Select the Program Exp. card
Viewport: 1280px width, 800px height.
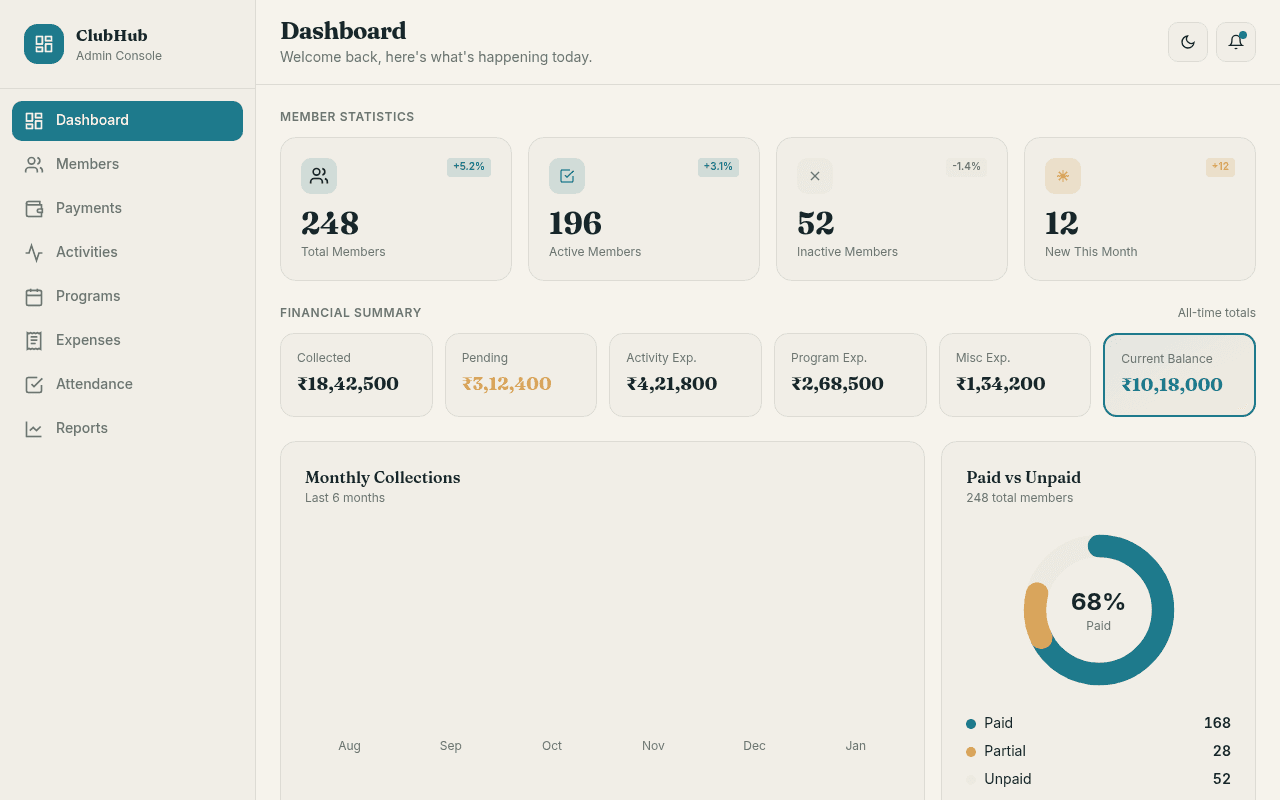tap(850, 375)
